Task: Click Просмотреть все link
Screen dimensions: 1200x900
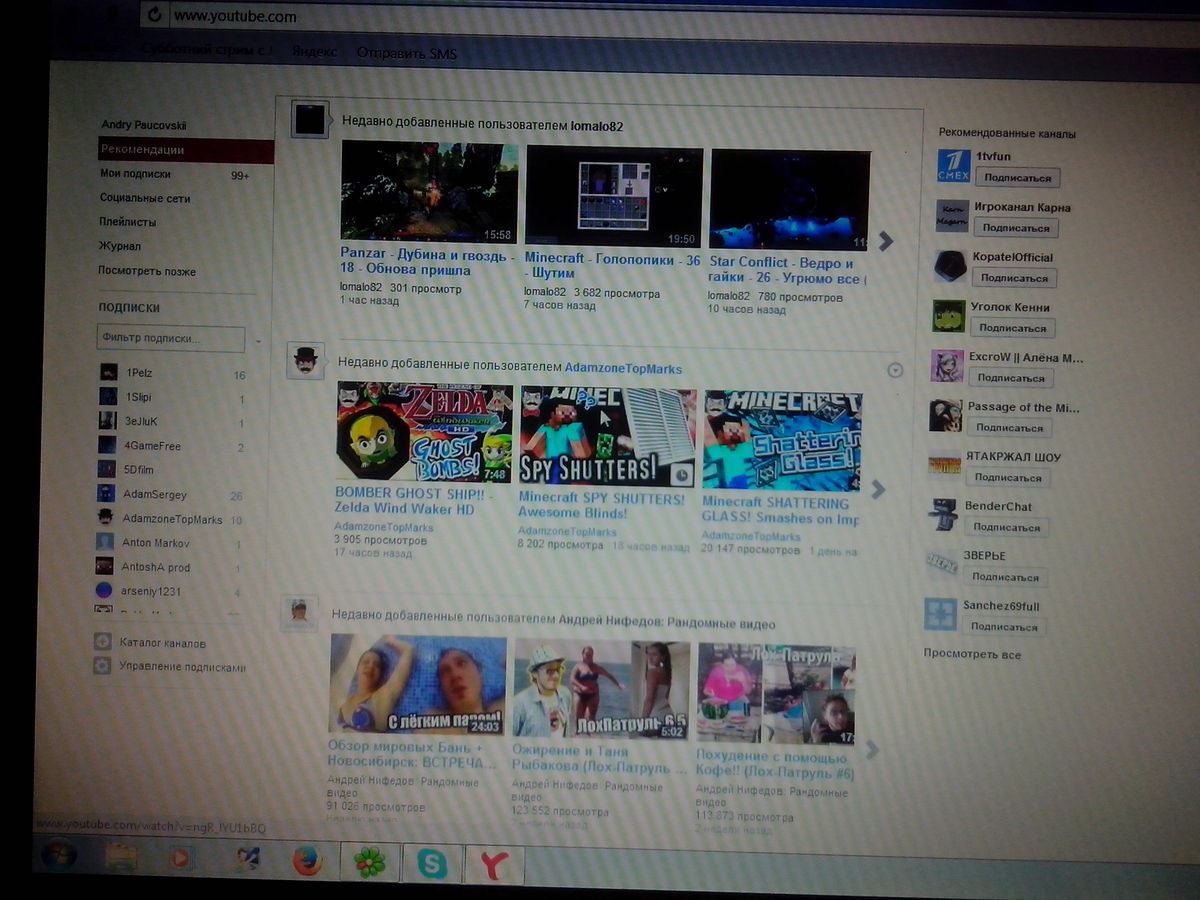Action: coord(972,655)
